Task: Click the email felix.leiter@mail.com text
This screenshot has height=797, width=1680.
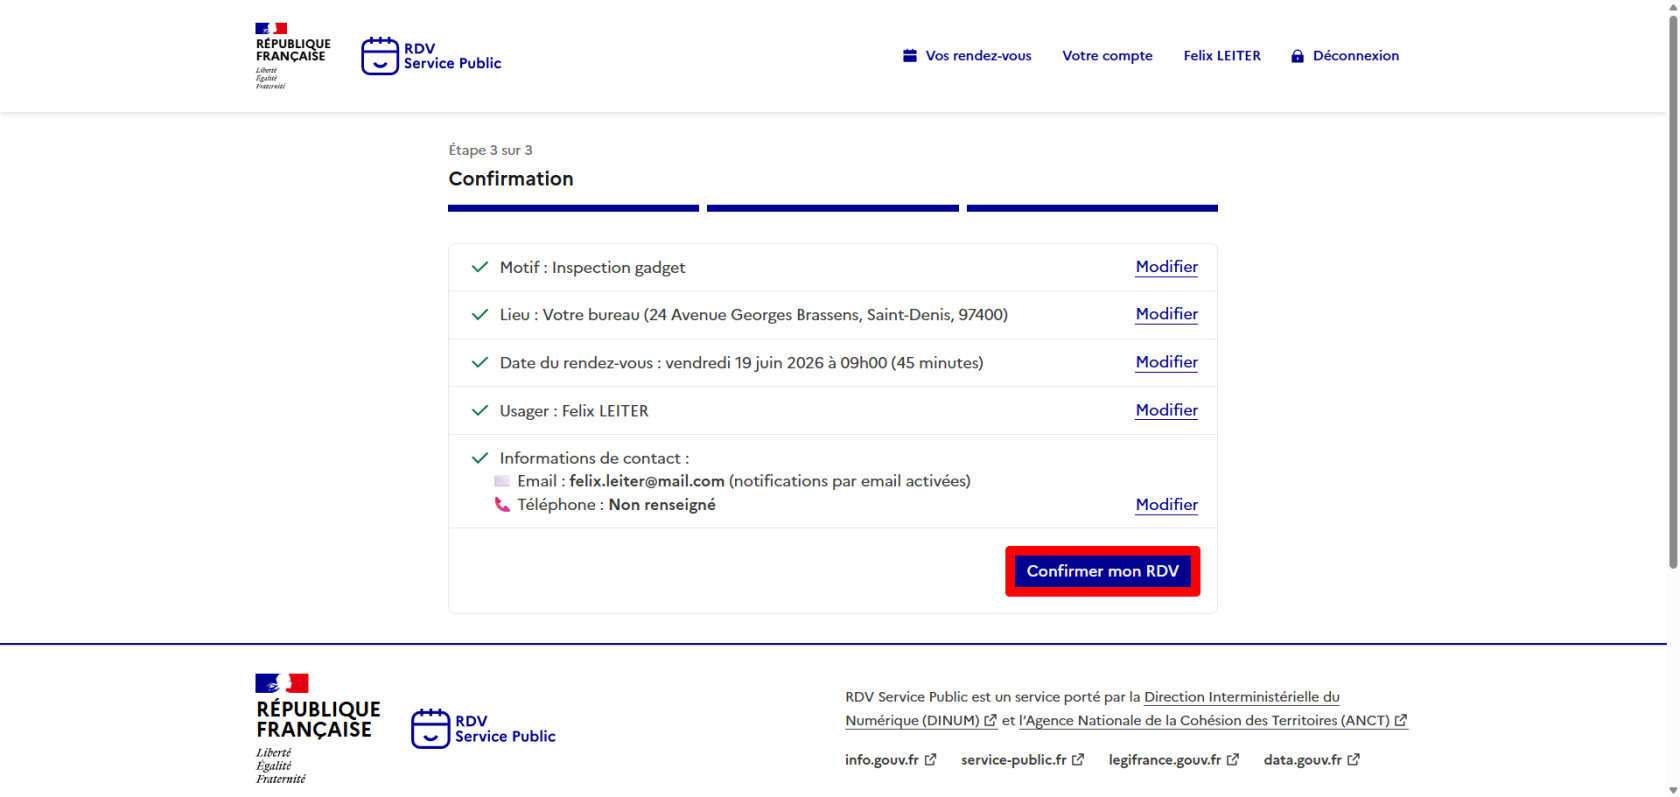Action: tap(647, 481)
